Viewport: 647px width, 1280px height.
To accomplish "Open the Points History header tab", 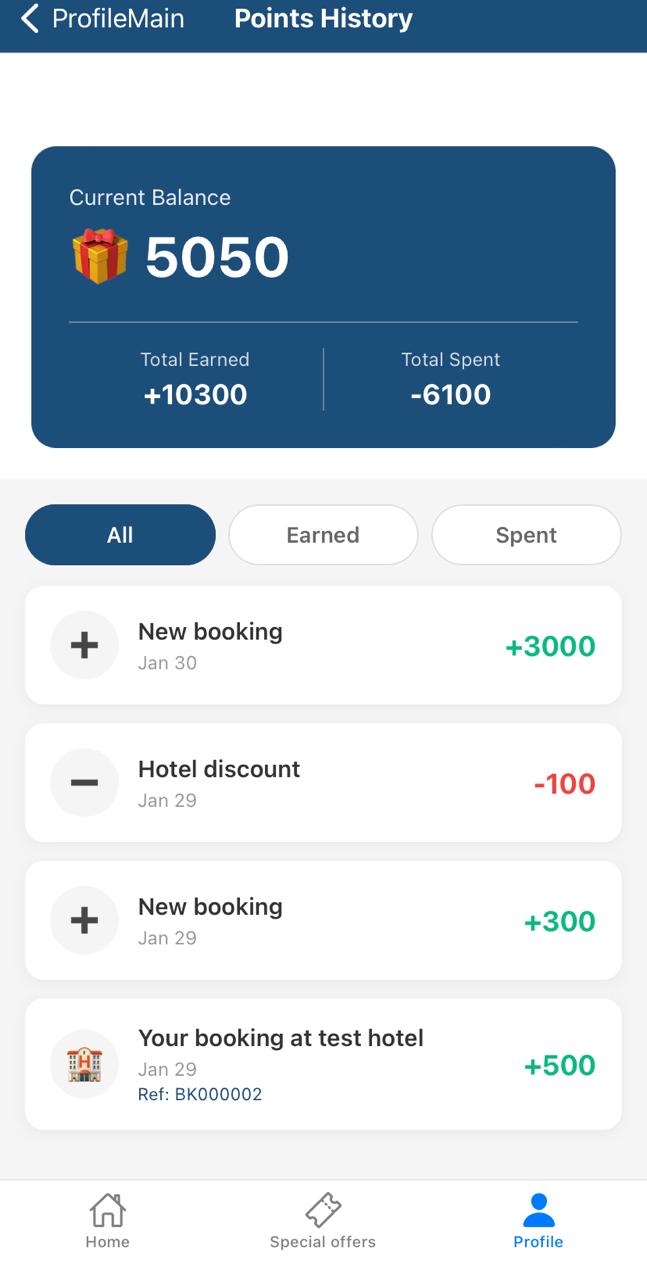I will tap(323, 18).
